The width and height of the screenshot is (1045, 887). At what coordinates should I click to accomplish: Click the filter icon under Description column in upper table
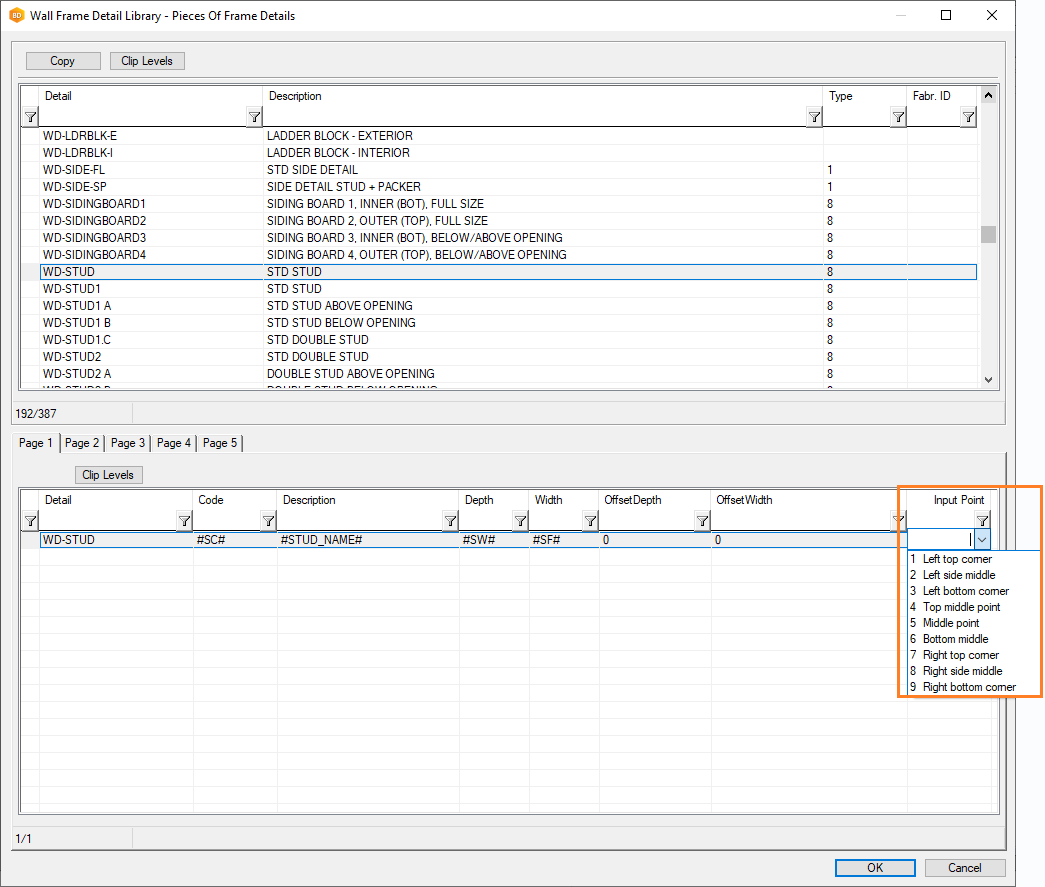click(x=814, y=118)
